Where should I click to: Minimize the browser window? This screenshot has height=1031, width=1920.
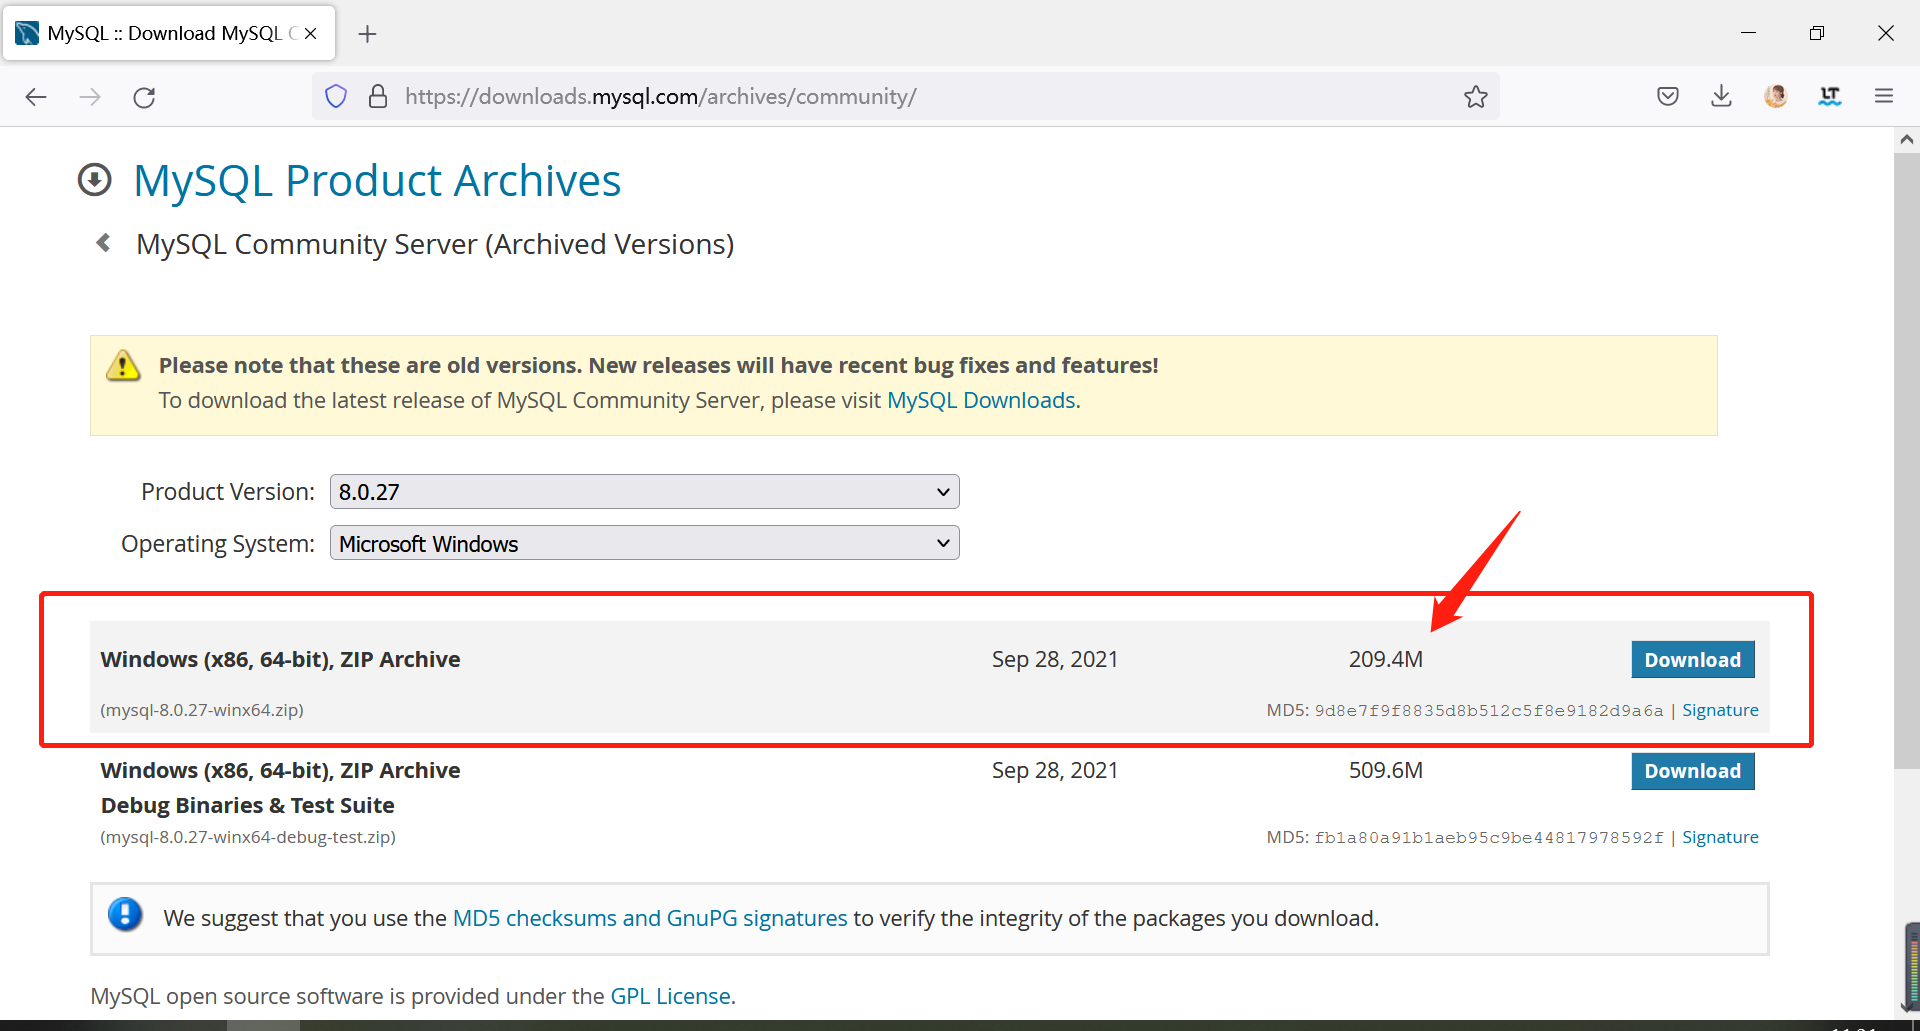pos(1748,33)
